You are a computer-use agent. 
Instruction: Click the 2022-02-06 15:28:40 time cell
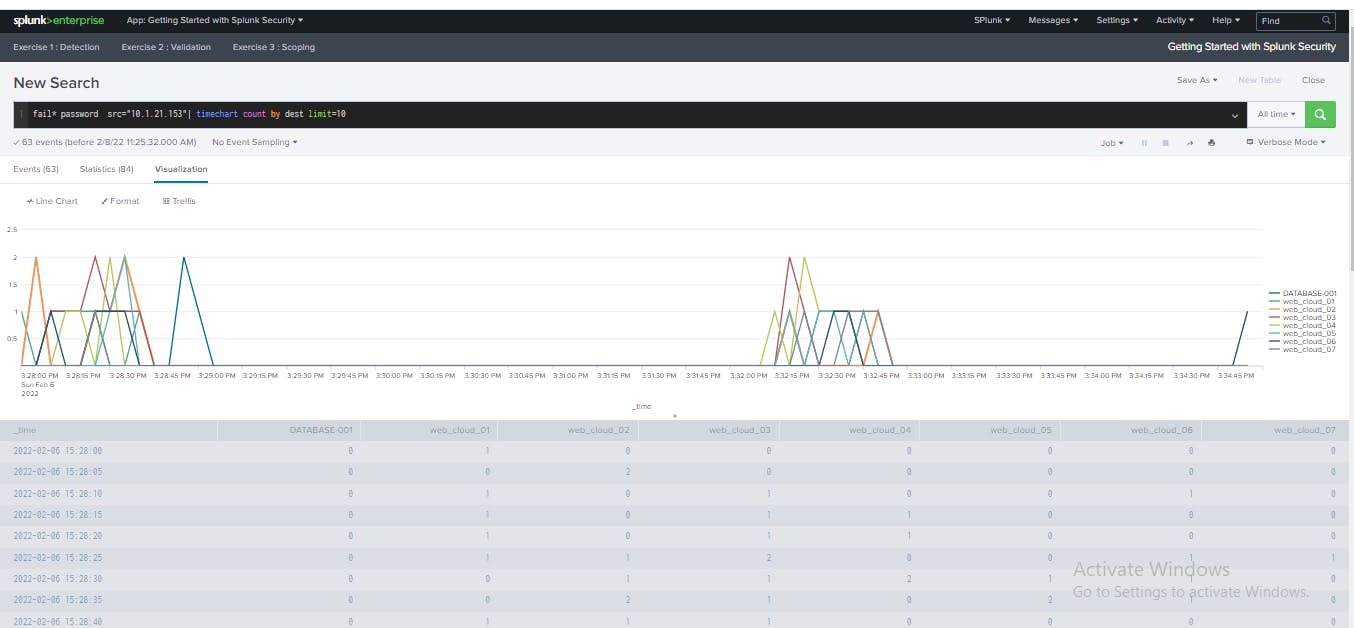(x=58, y=622)
